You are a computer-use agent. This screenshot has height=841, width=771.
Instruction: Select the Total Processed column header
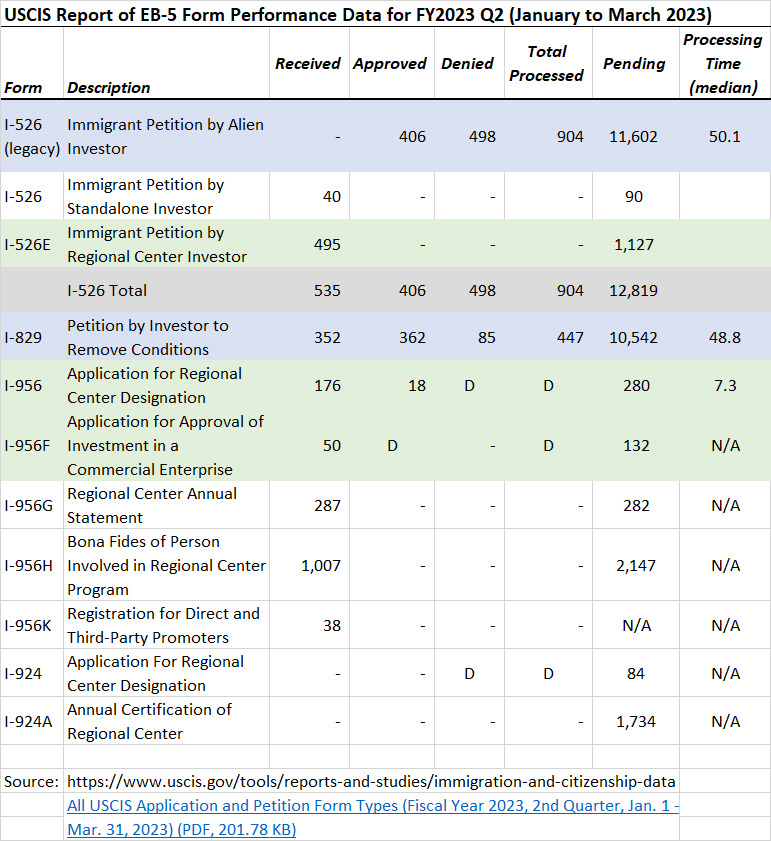pyautogui.click(x=546, y=63)
